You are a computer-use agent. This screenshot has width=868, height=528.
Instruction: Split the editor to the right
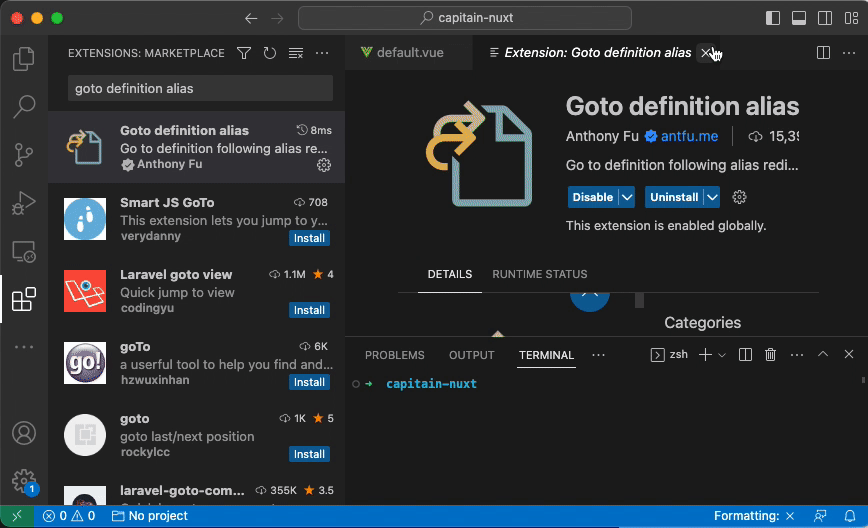pos(823,53)
